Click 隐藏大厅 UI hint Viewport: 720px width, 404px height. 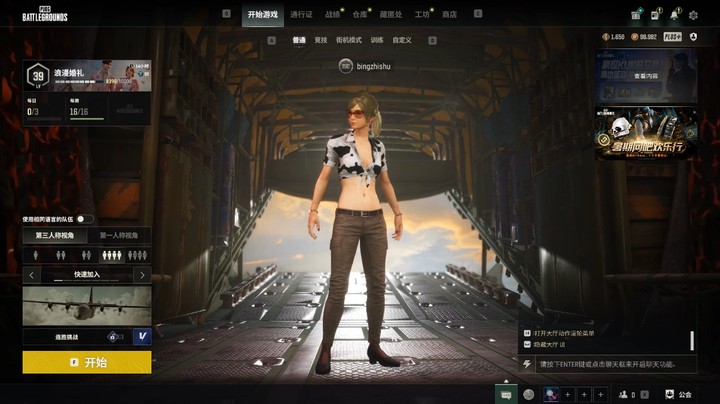tap(549, 344)
